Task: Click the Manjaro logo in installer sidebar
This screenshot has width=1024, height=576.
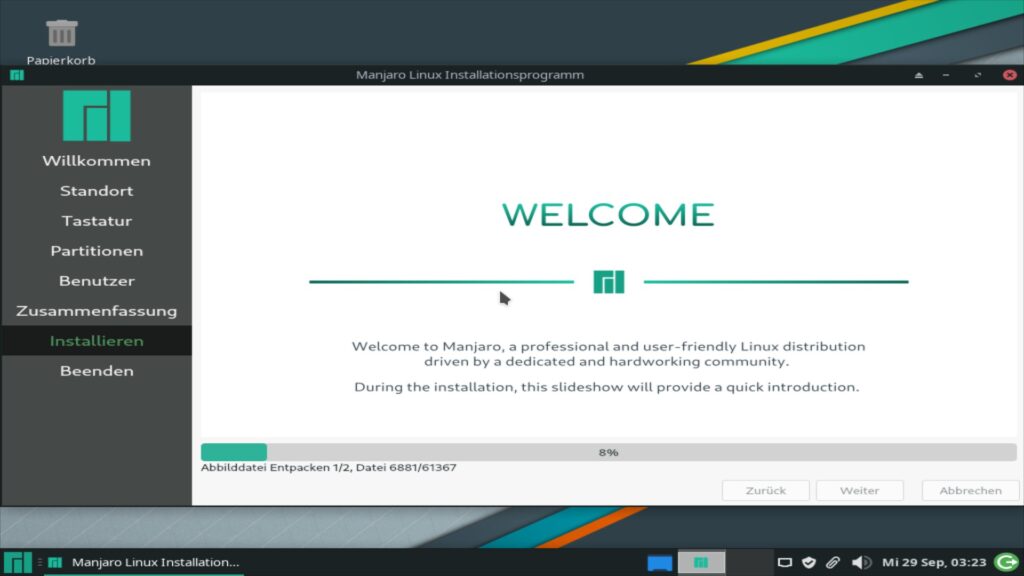Action: pyautogui.click(x=97, y=116)
